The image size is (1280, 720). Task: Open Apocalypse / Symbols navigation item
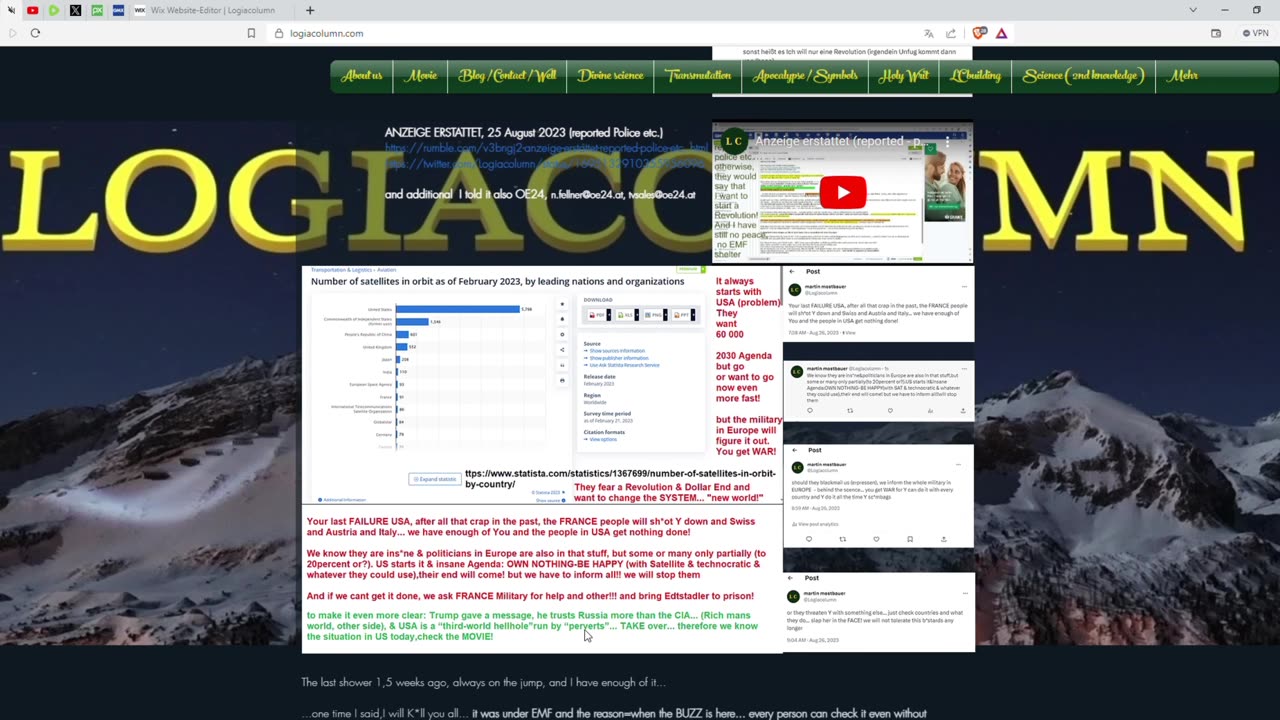click(805, 76)
